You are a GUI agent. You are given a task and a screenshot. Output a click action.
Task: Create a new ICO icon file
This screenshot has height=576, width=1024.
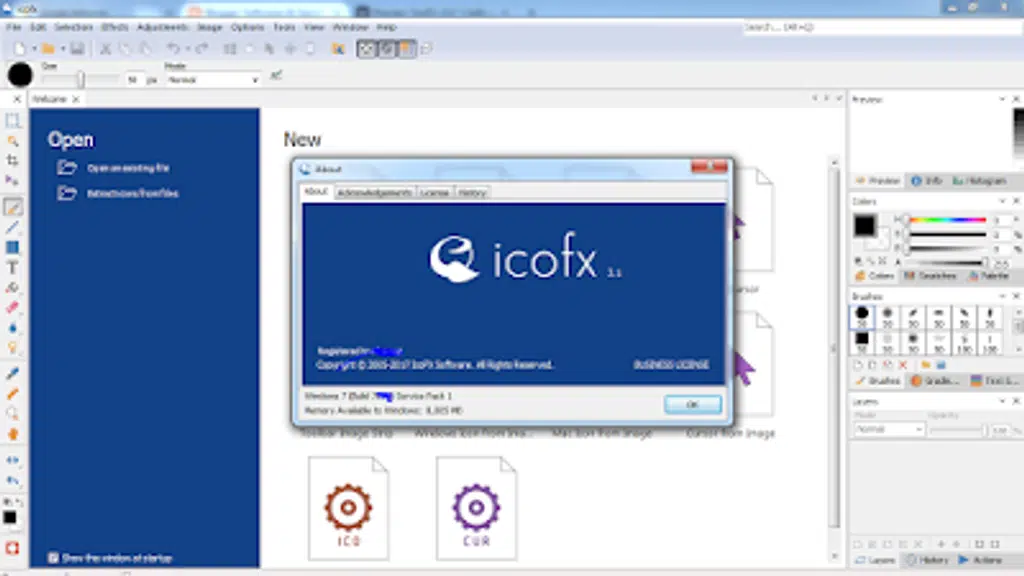pyautogui.click(x=349, y=508)
